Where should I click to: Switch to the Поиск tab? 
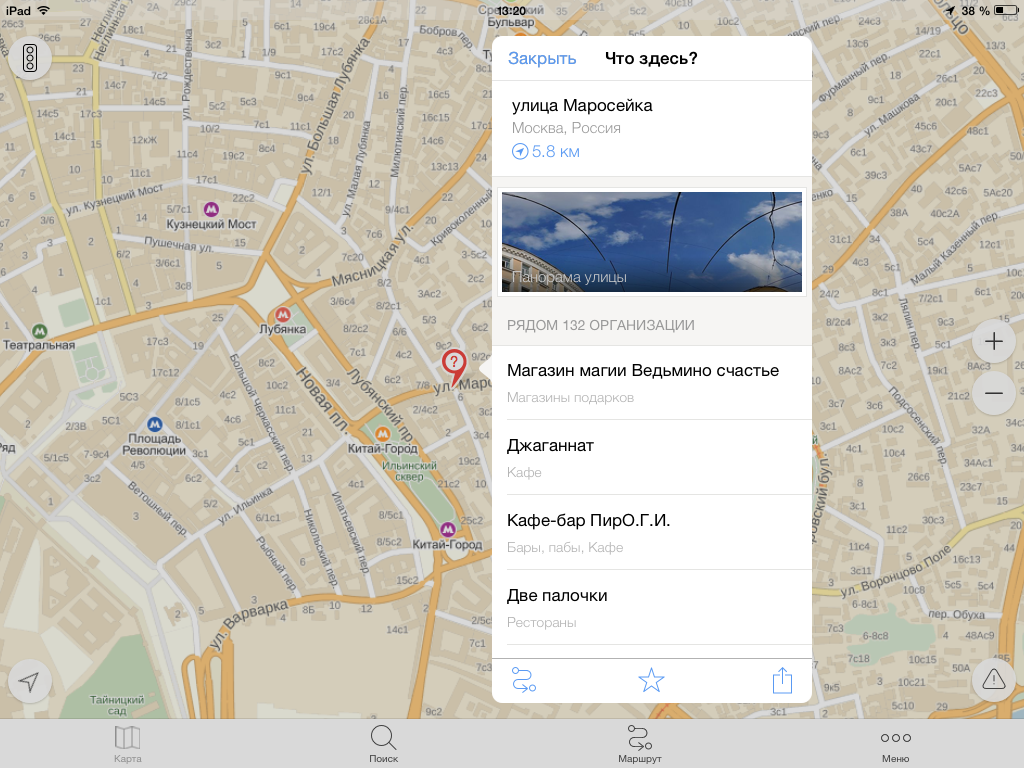coord(383,744)
